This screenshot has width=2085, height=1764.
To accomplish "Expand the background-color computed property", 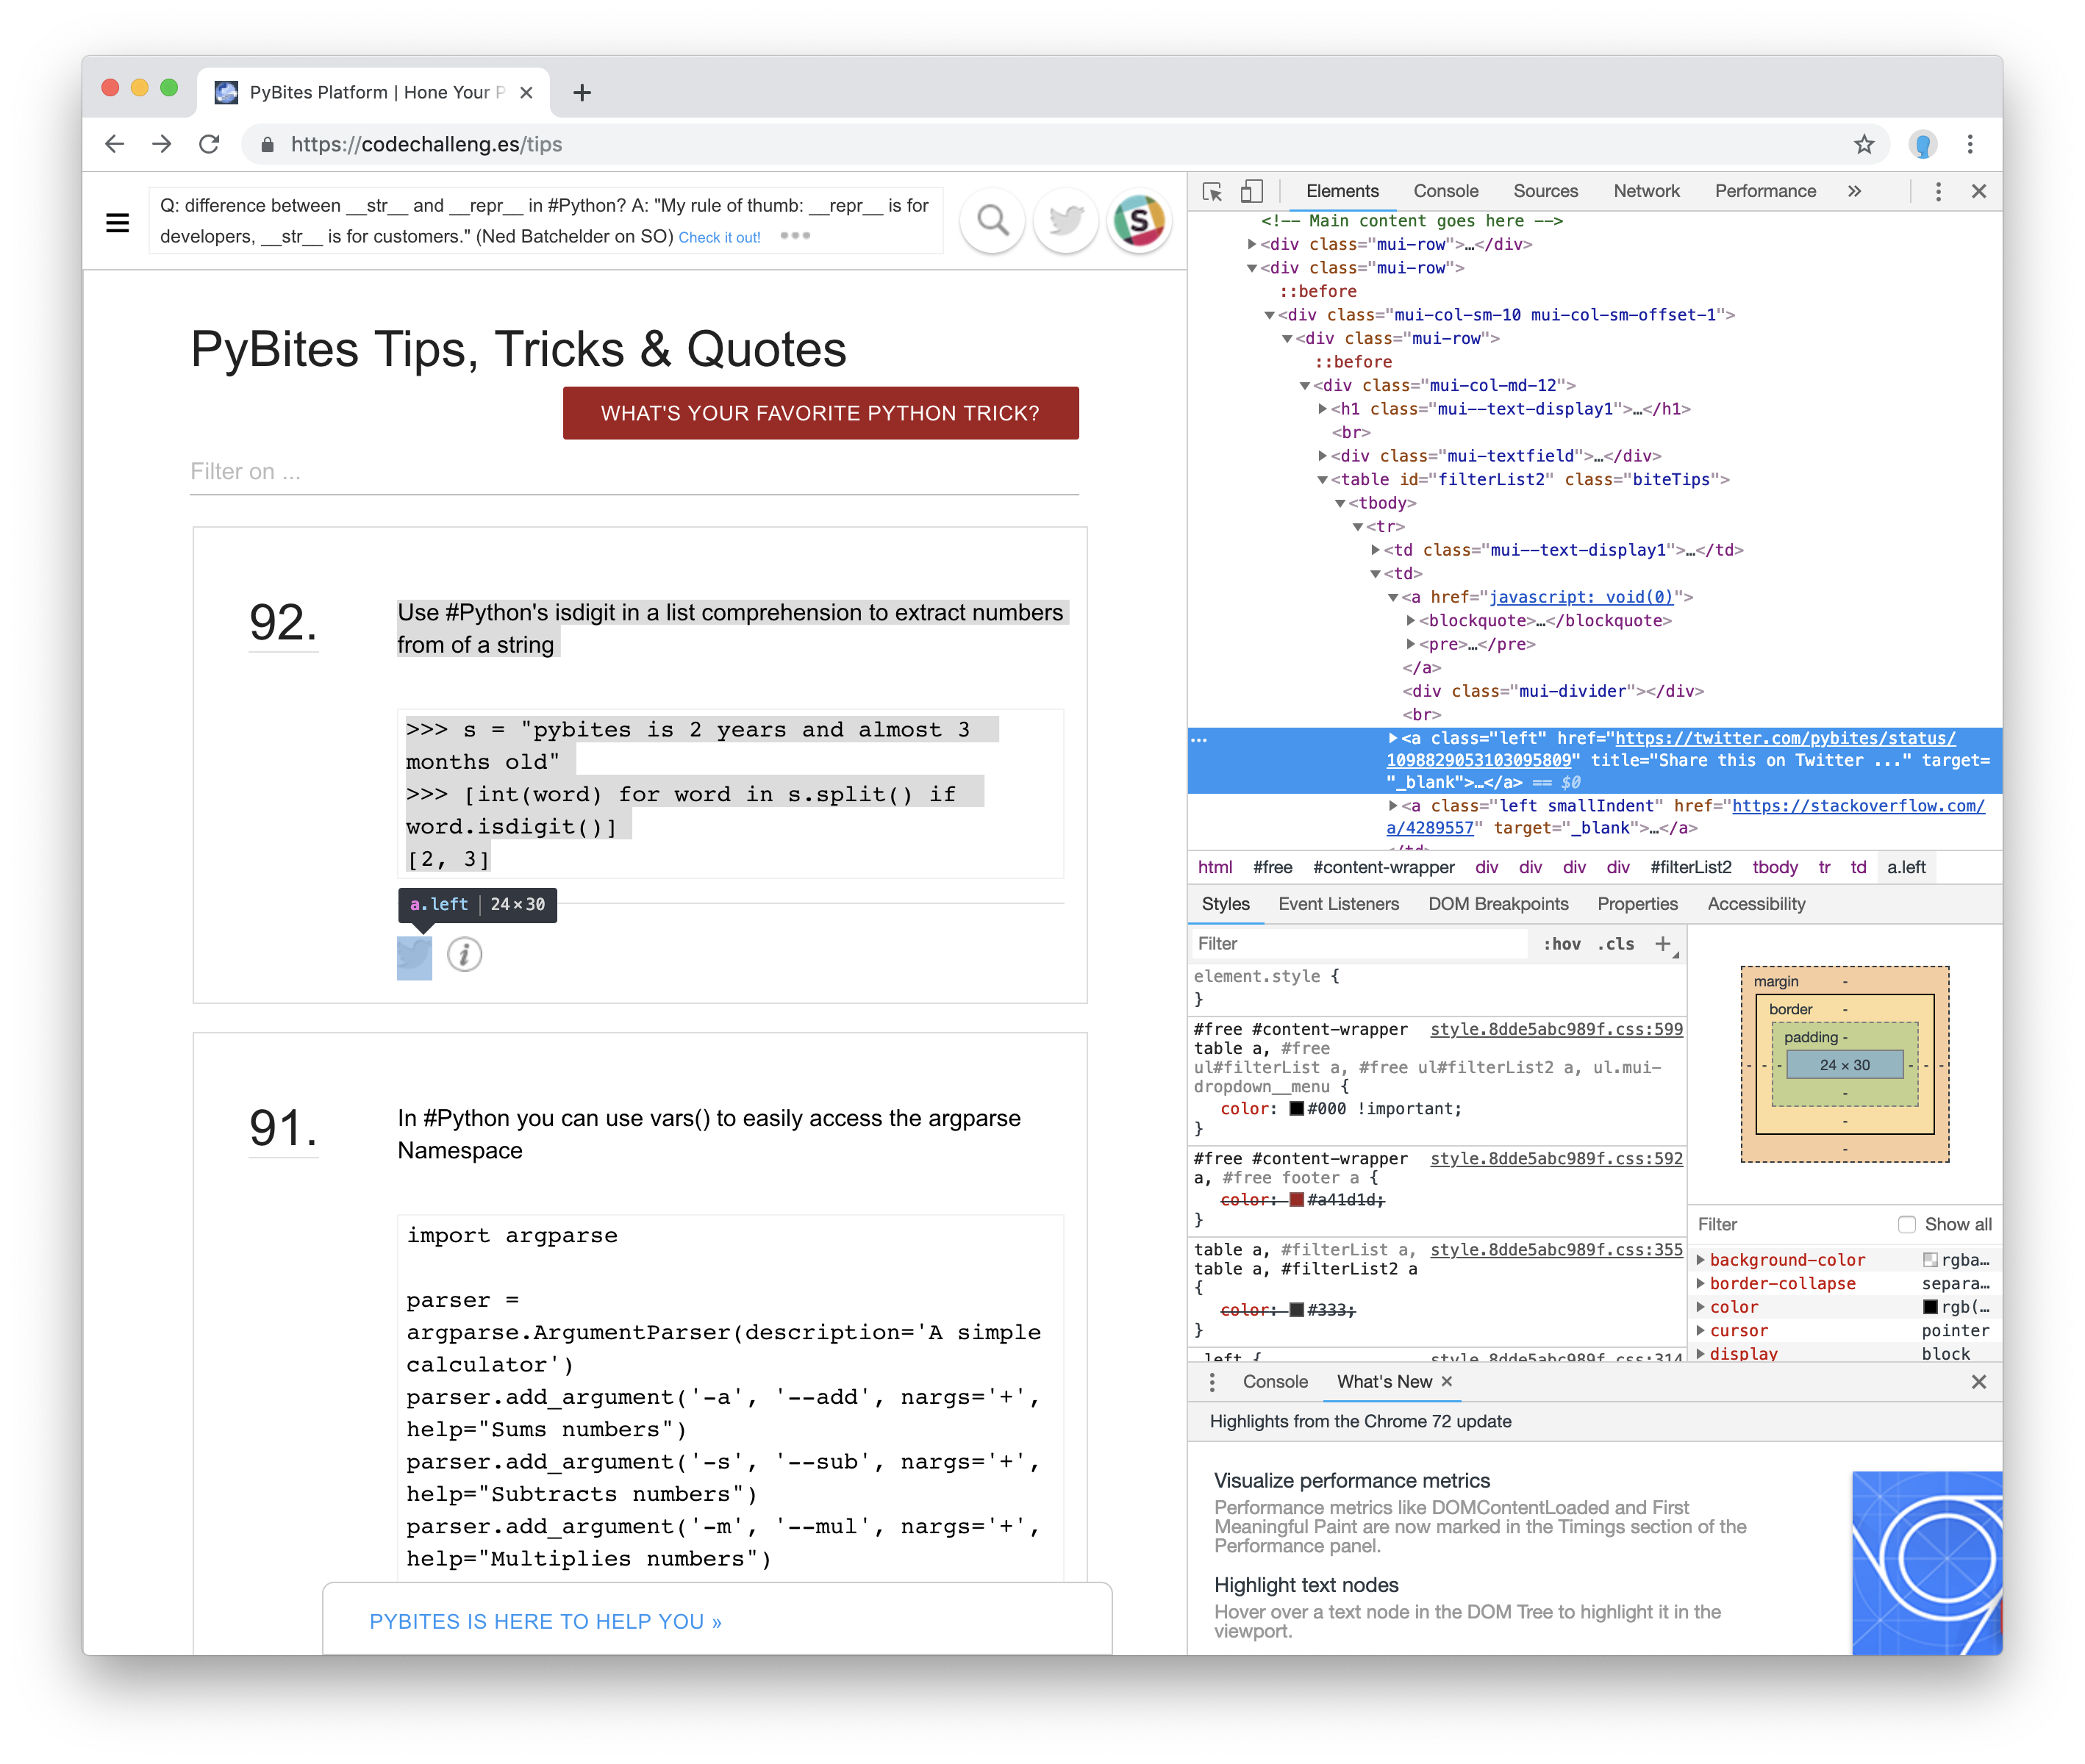I will [x=1700, y=1260].
